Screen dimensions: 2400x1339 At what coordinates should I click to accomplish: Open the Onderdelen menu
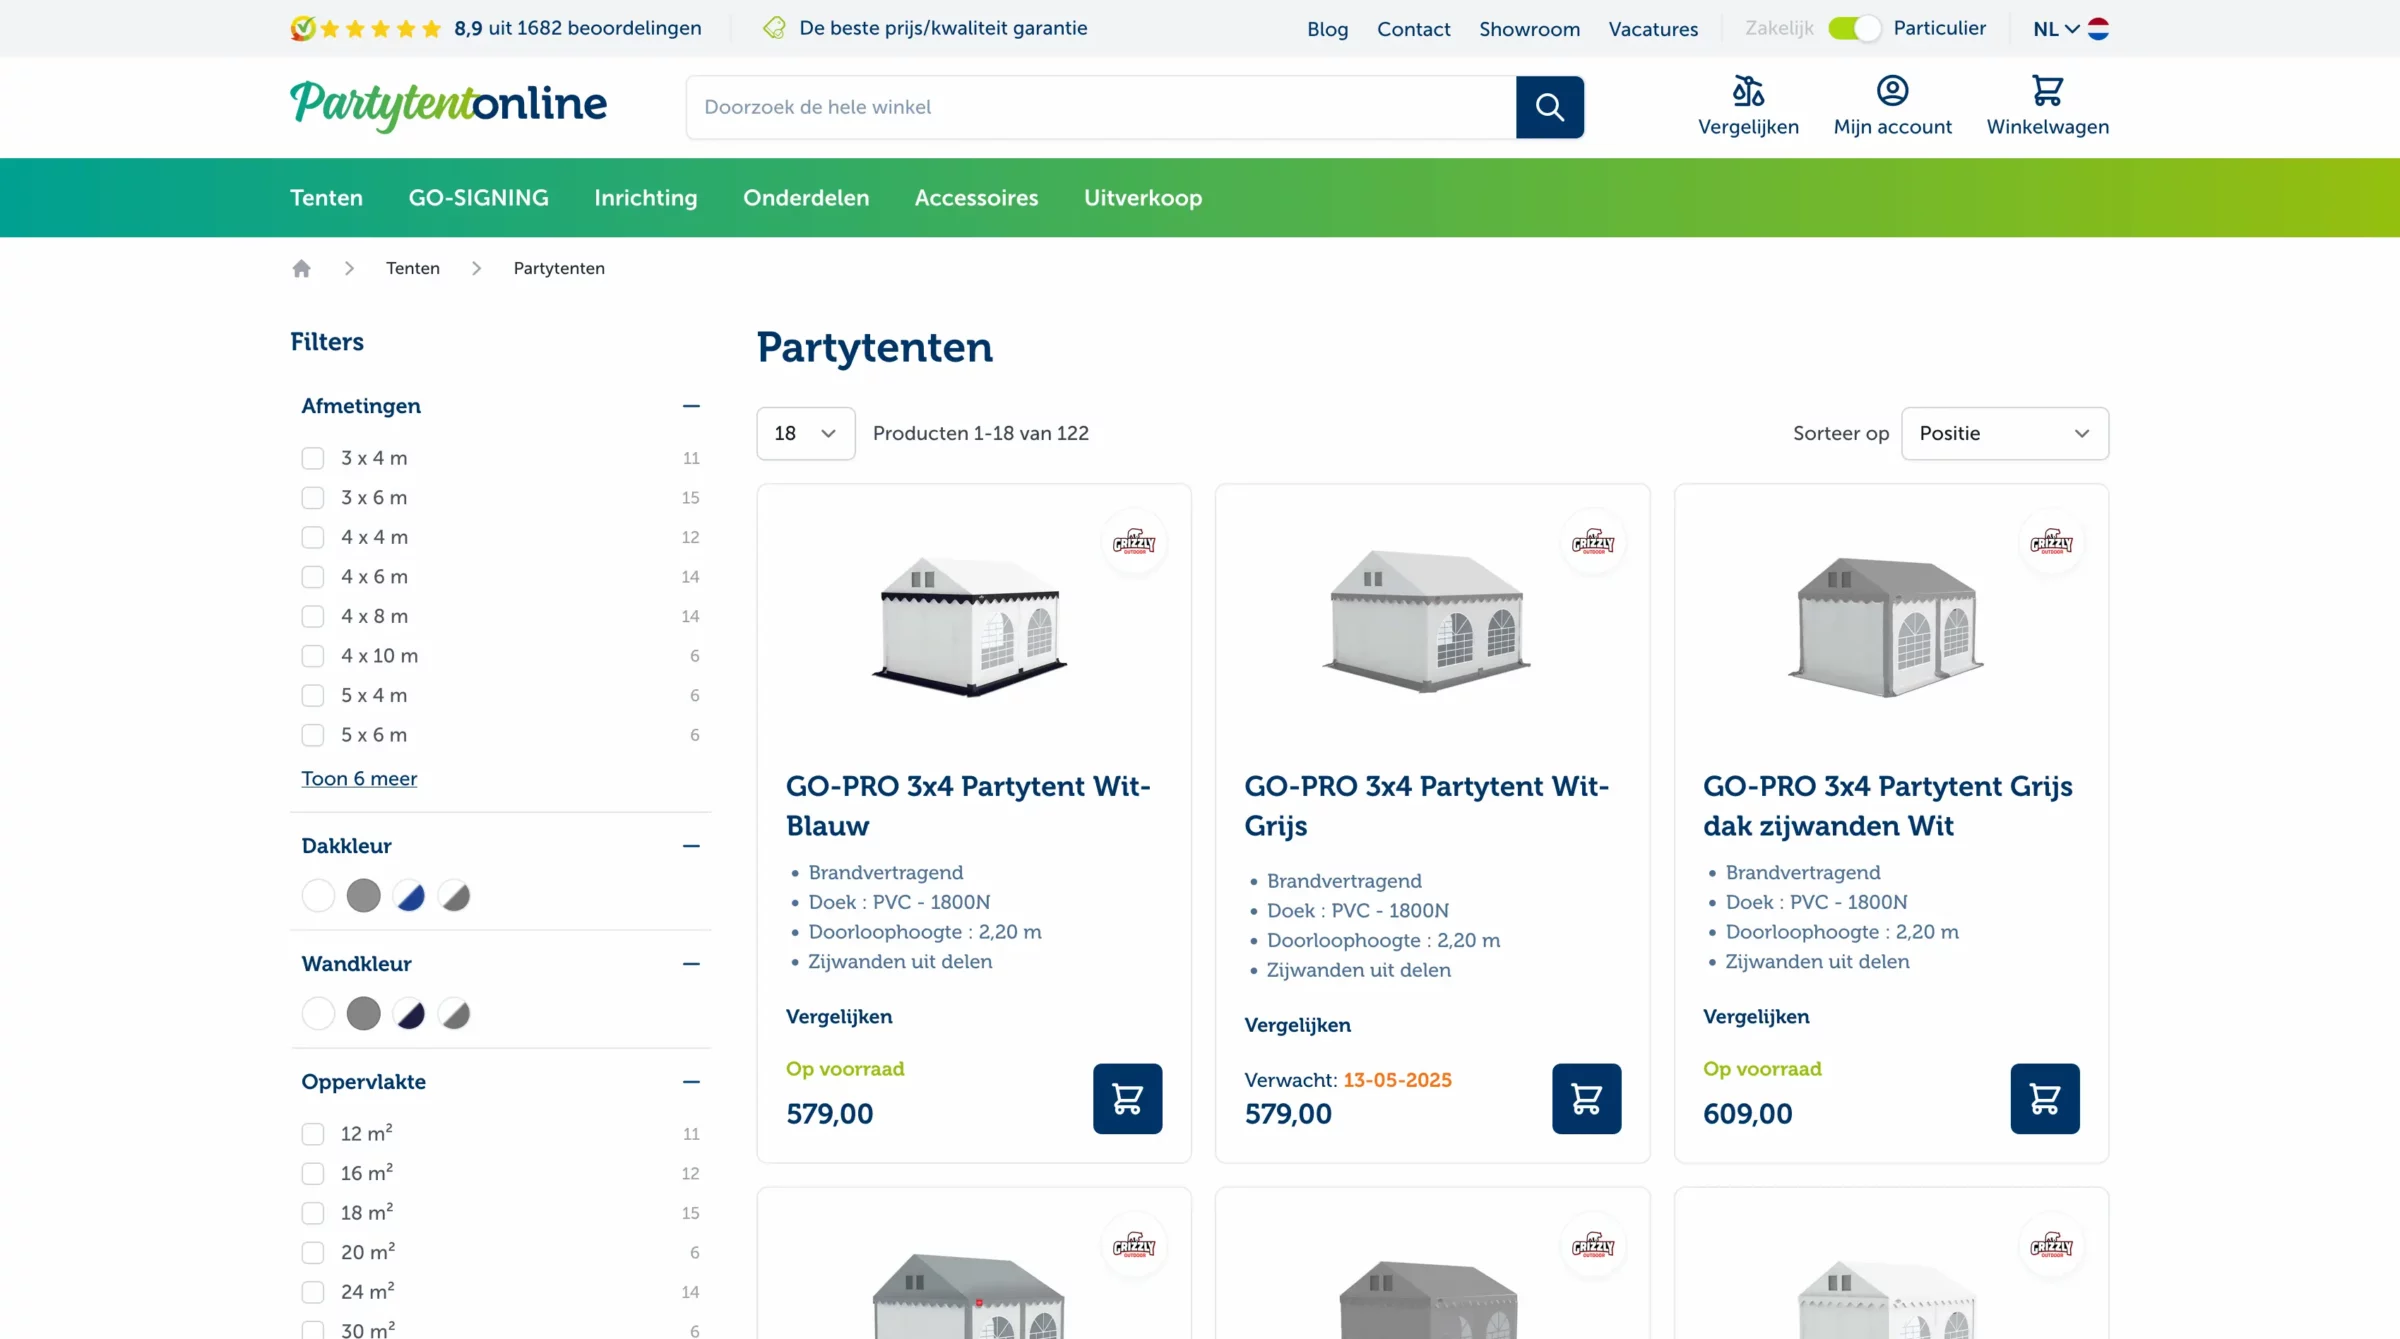(806, 198)
